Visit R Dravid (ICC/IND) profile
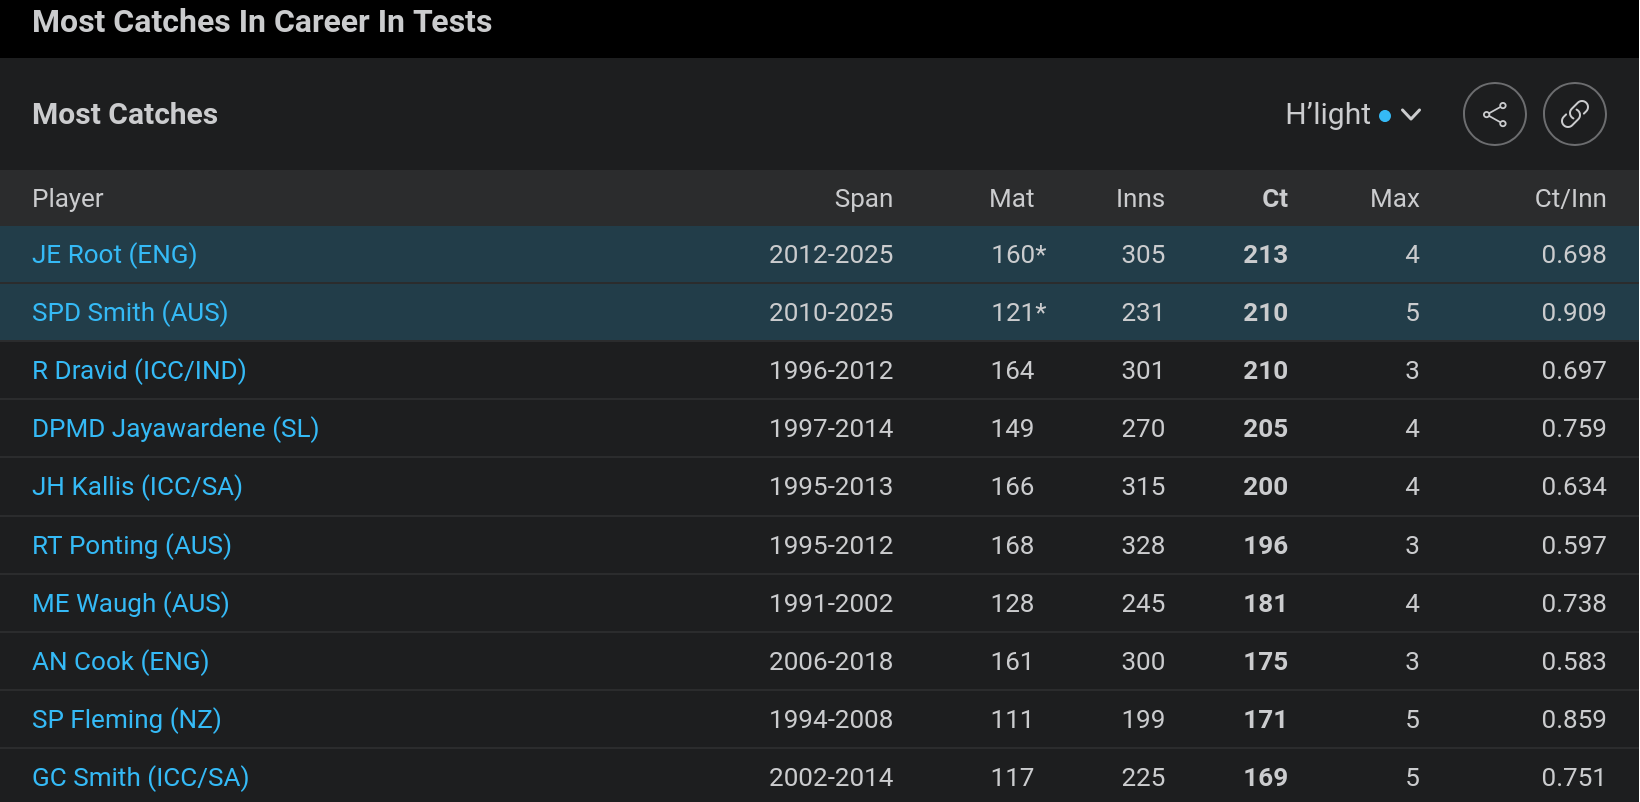Viewport: 1640px width, 802px height. click(139, 370)
